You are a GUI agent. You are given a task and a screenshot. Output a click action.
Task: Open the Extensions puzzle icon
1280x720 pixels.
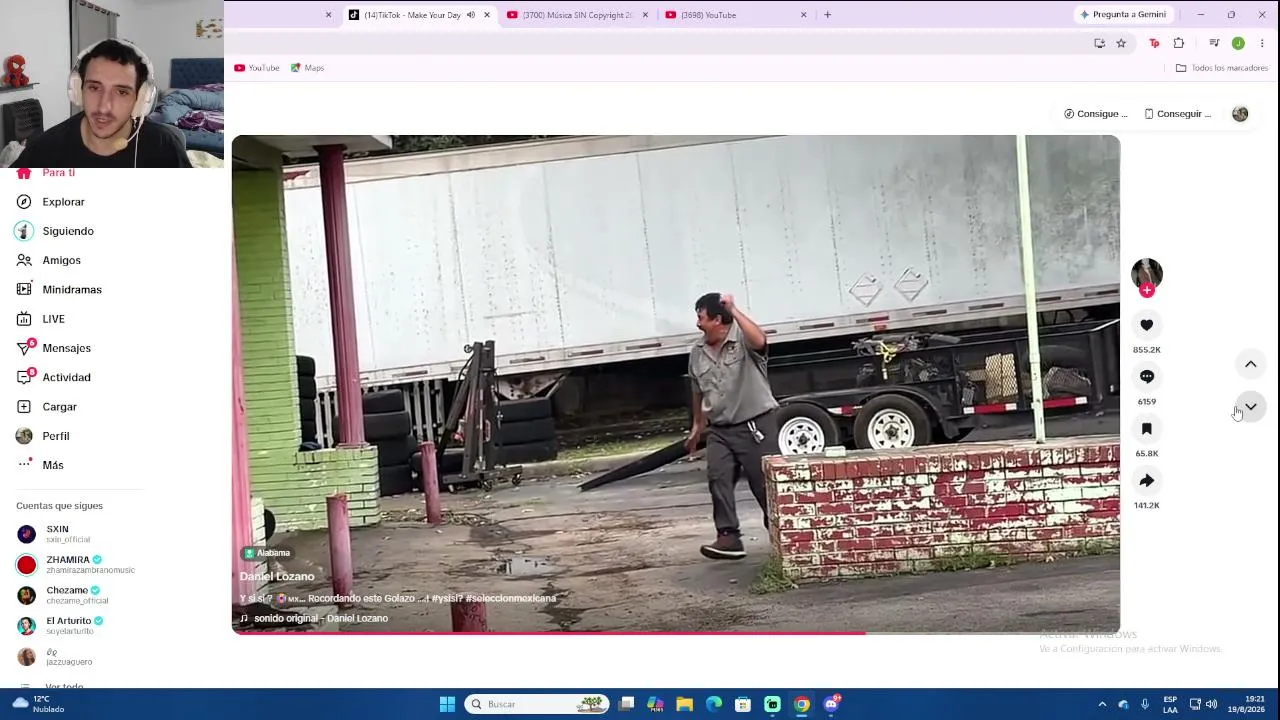[x=1179, y=43]
